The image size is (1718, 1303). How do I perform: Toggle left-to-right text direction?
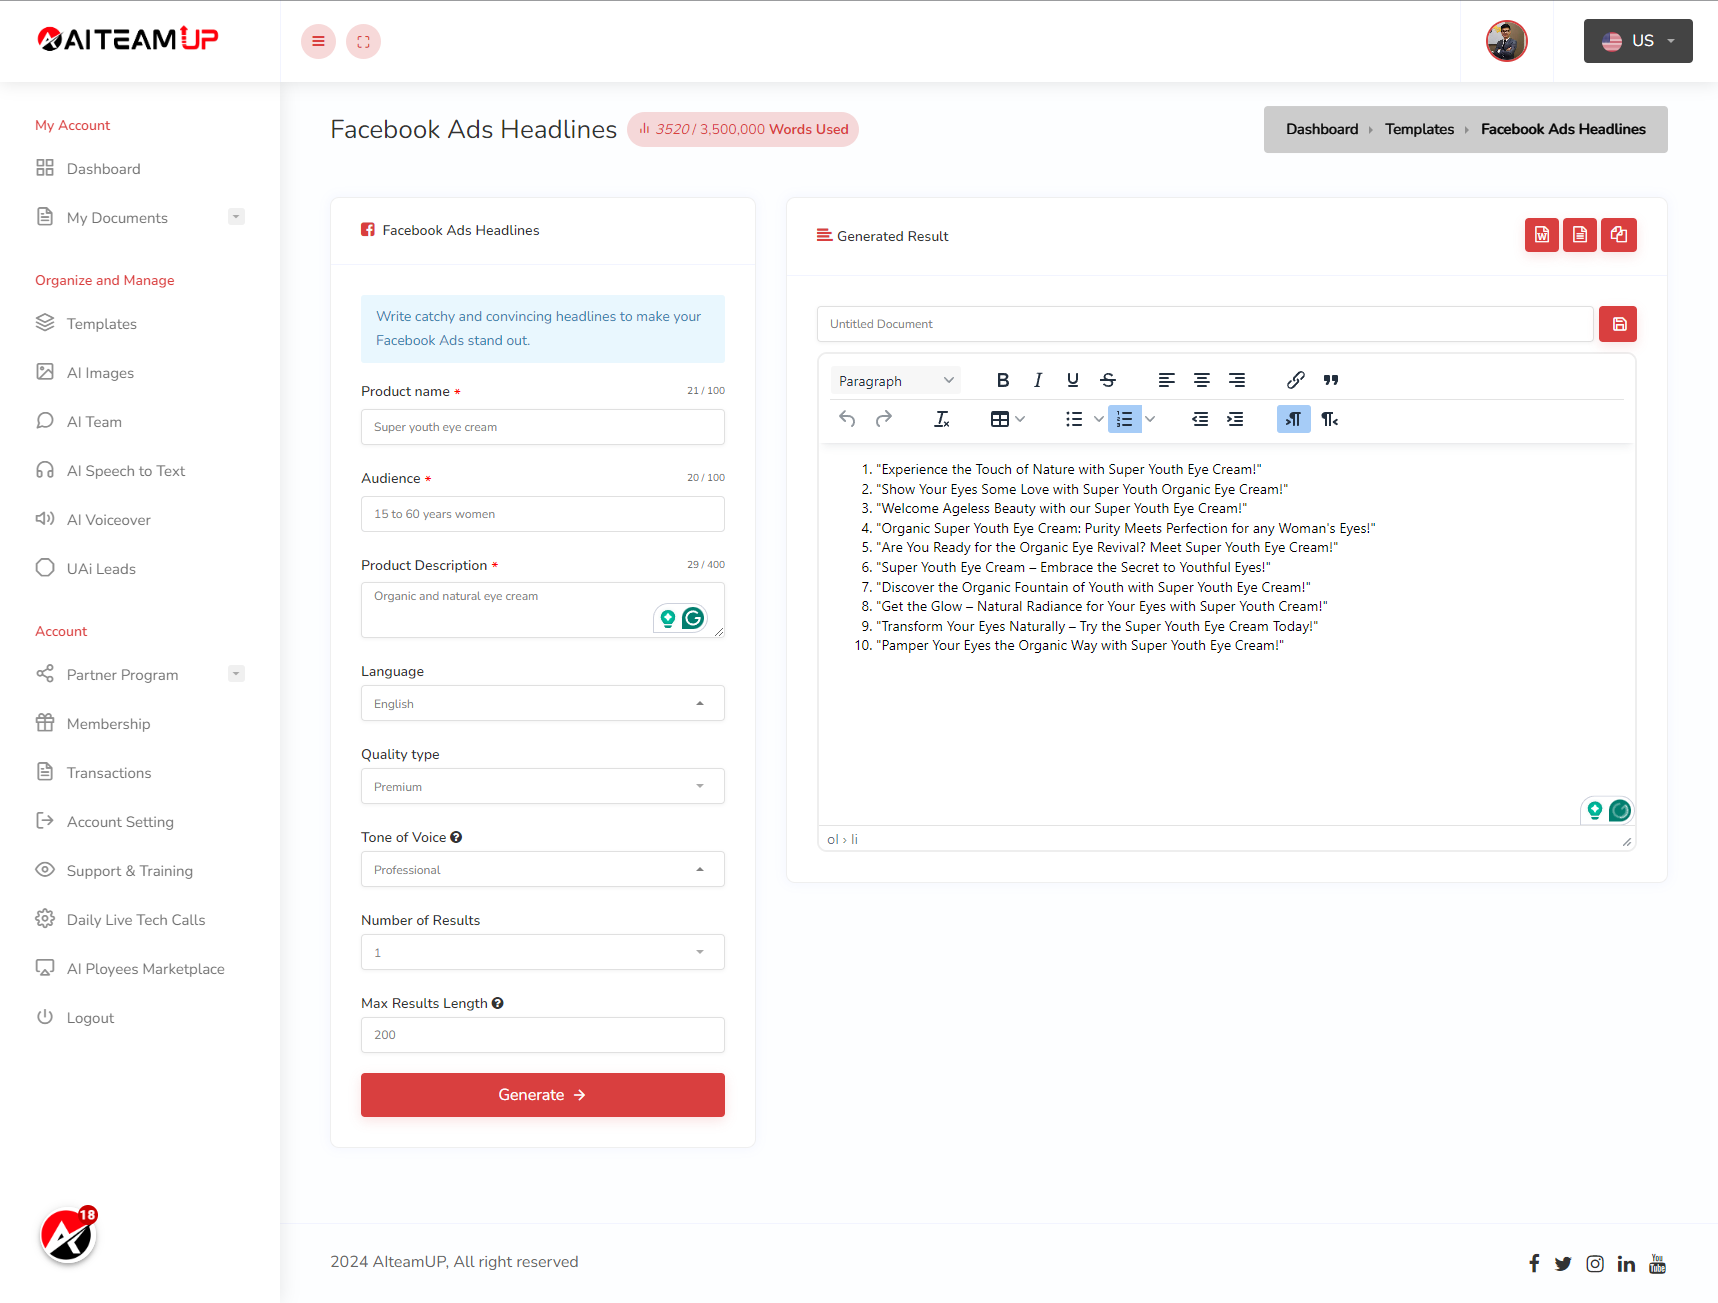[1293, 419]
